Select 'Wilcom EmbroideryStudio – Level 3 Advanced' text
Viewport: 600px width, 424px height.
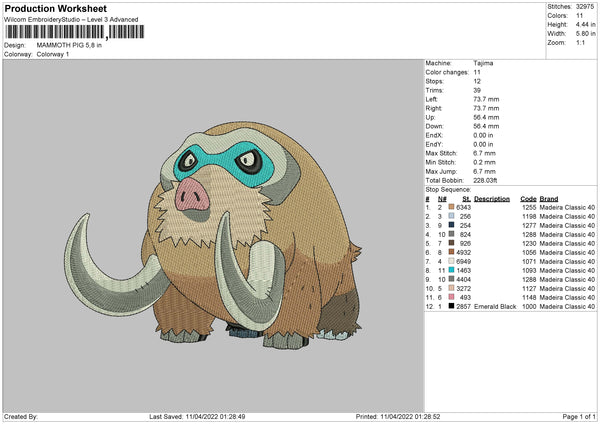(x=71, y=20)
